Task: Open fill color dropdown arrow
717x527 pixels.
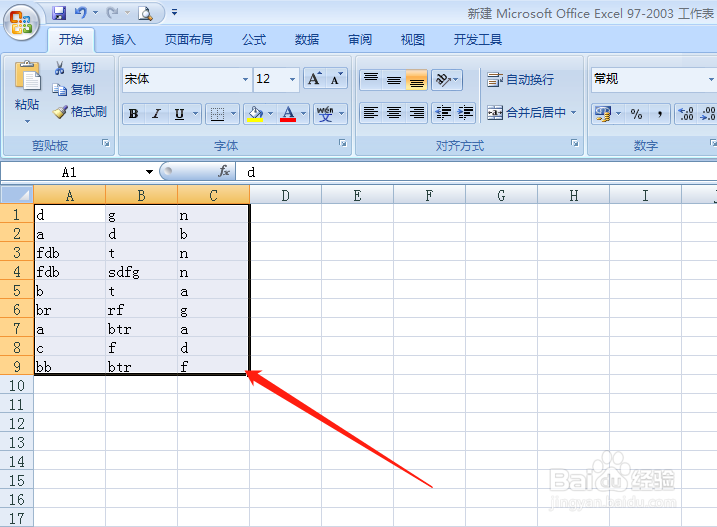Action: pyautogui.click(x=271, y=113)
